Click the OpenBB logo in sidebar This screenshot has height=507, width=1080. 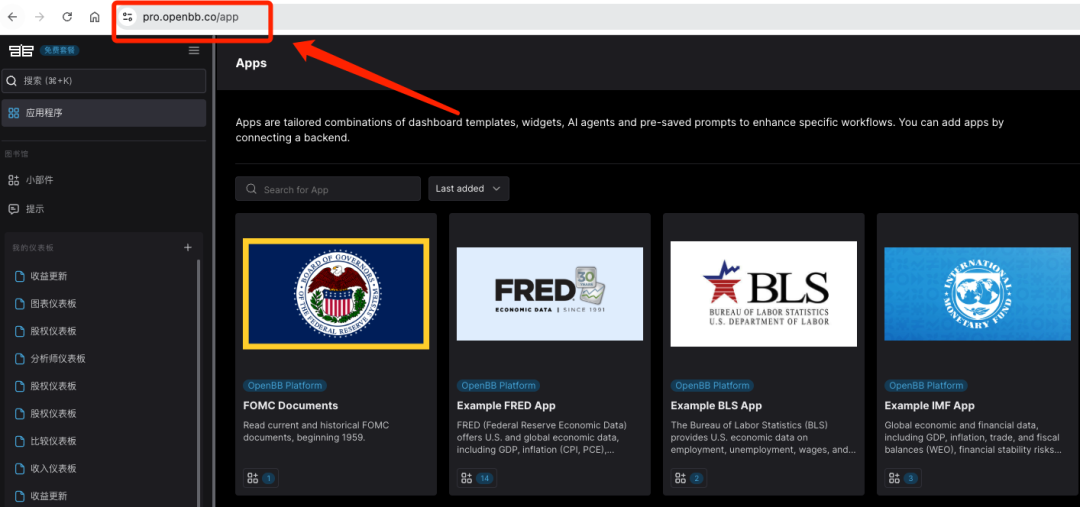(20, 50)
